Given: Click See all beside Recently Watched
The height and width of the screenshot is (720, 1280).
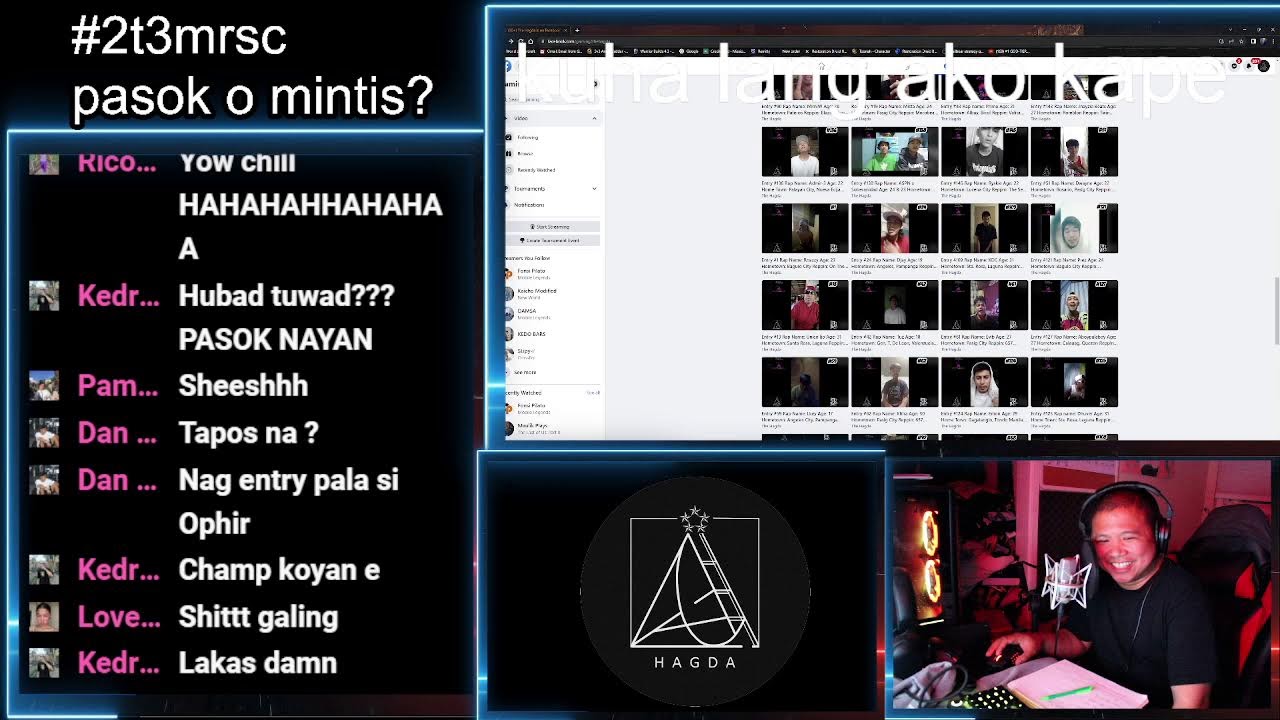Looking at the screenshot, I should [x=593, y=393].
